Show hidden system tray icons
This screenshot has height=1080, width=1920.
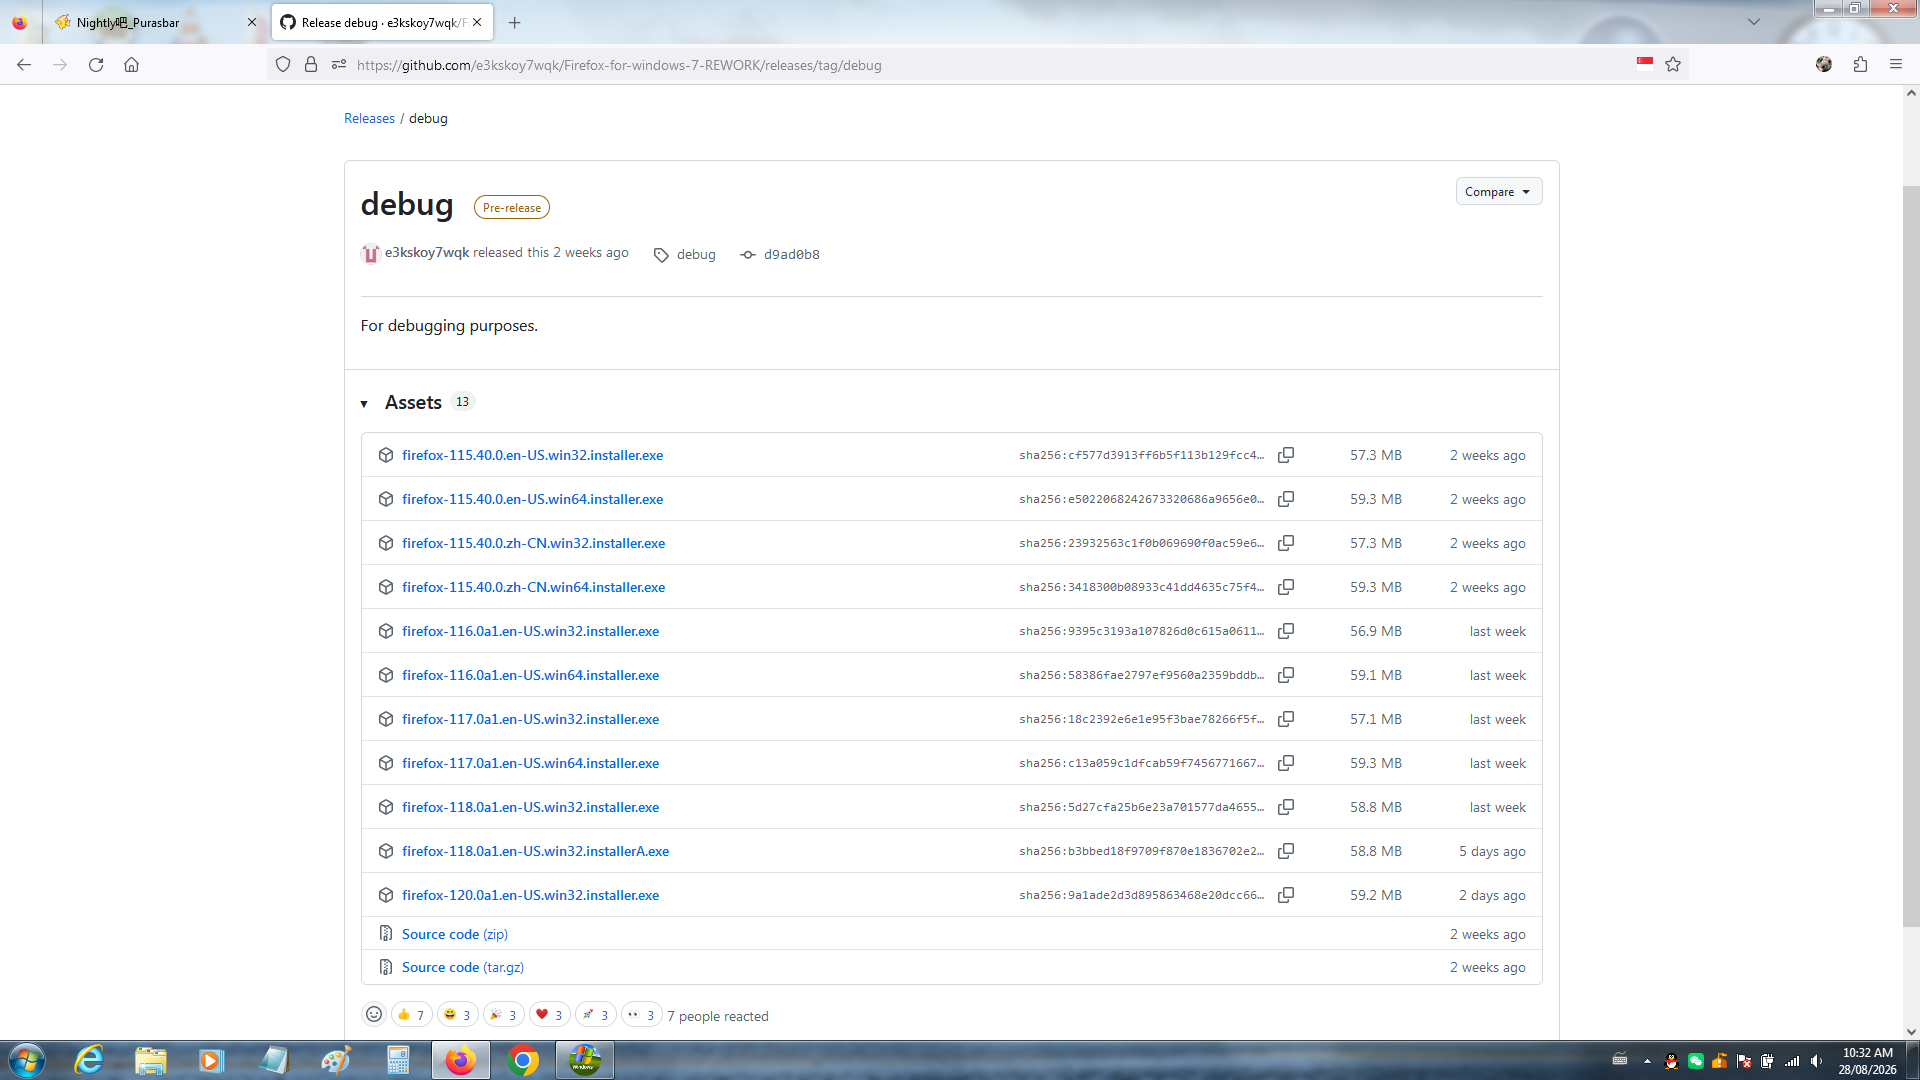click(1647, 1061)
